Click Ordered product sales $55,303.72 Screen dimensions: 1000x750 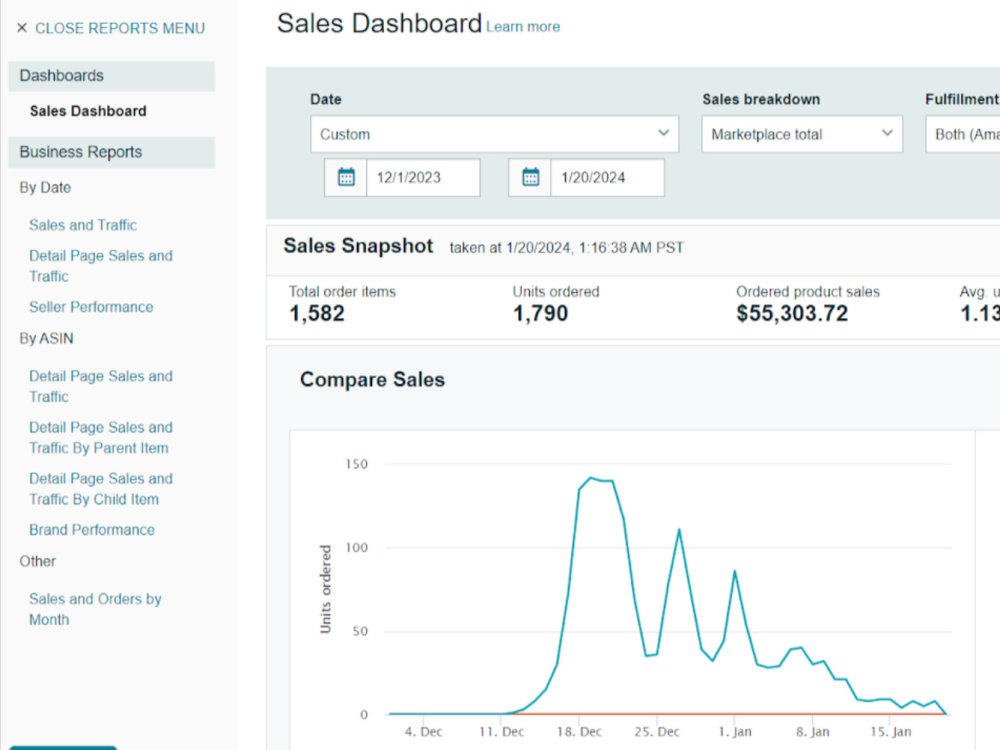point(792,314)
